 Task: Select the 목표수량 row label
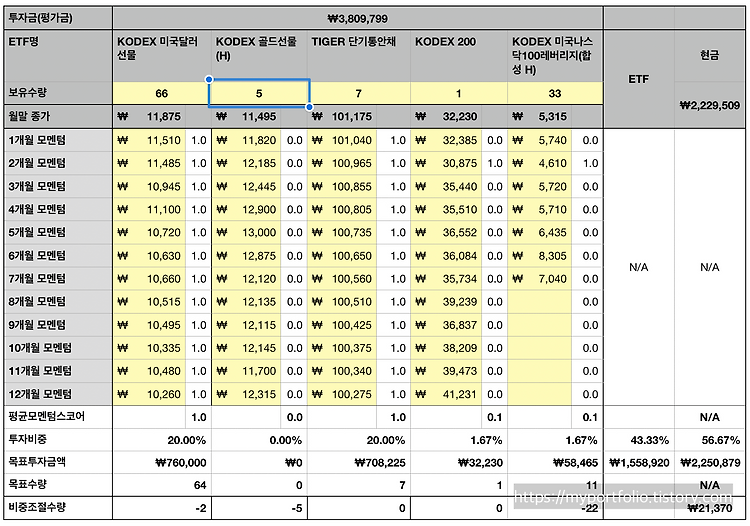(x=58, y=485)
